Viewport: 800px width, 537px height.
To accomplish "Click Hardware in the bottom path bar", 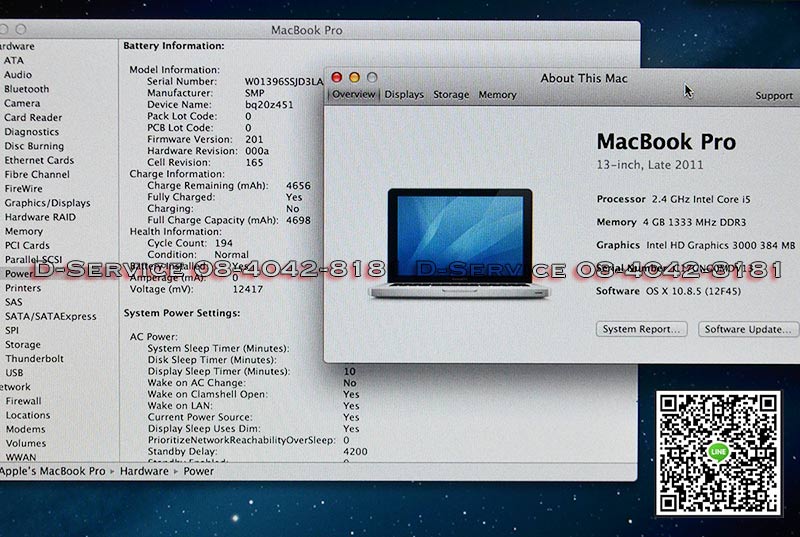I will click(x=144, y=471).
